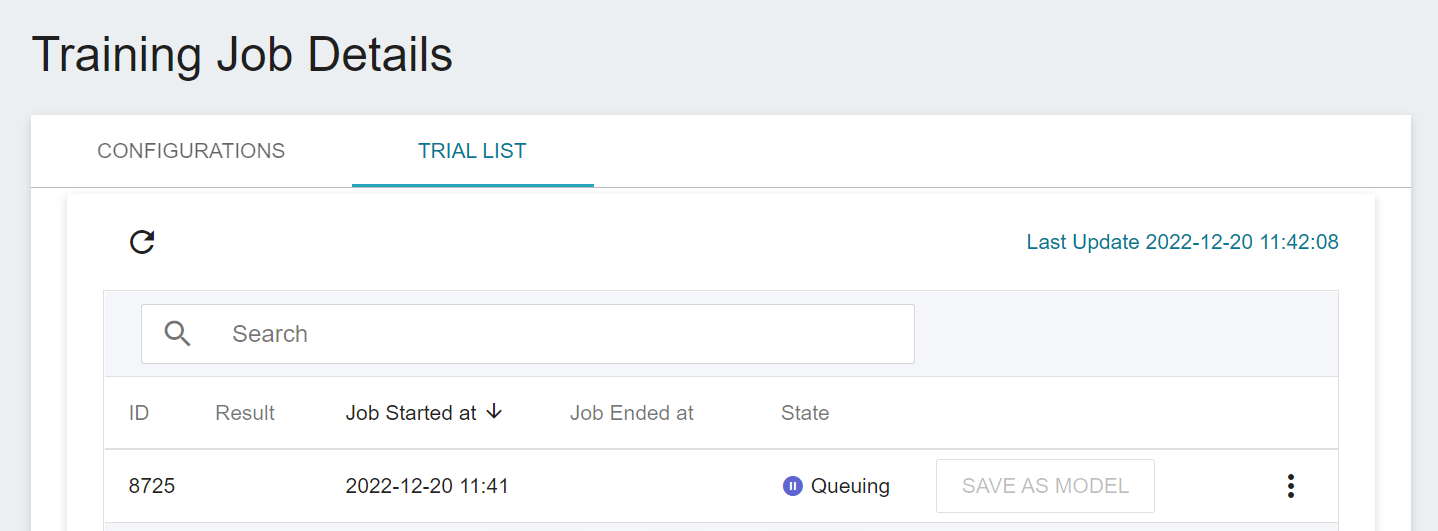The image size is (1438, 531).
Task: Select the Trial List tab
Action: pyautogui.click(x=472, y=151)
